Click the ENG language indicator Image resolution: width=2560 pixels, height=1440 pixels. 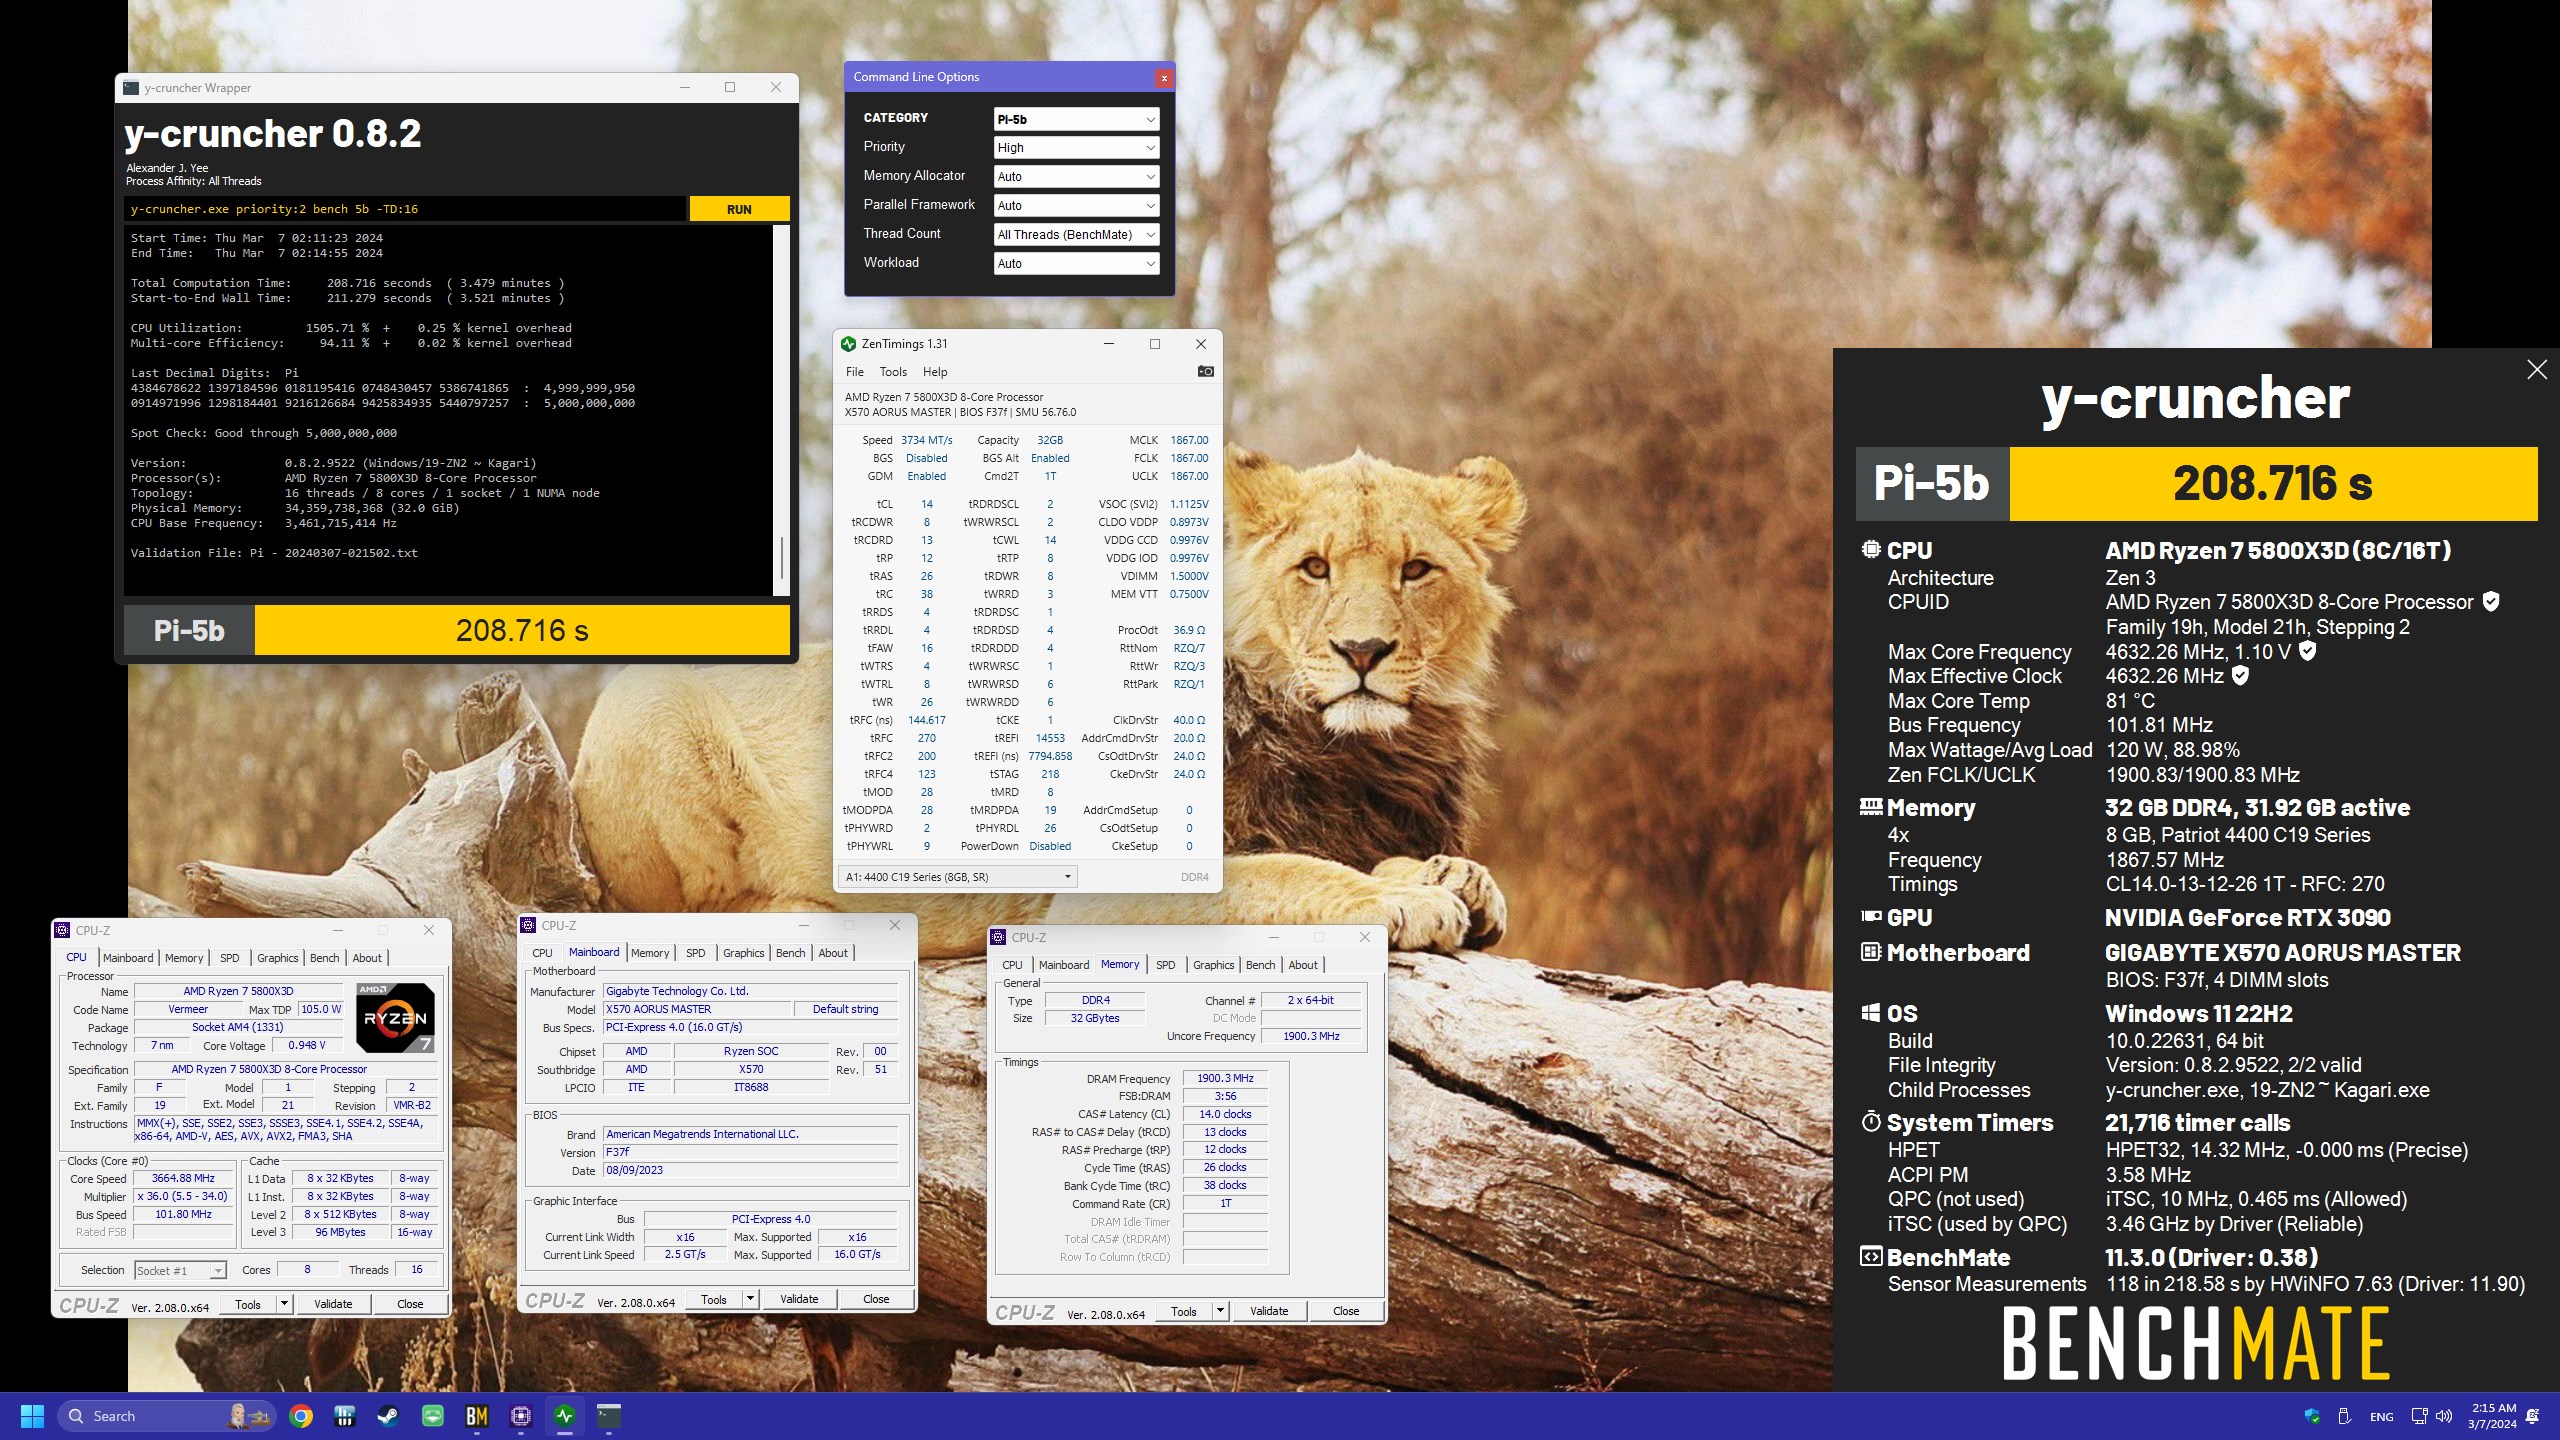tap(2382, 1417)
